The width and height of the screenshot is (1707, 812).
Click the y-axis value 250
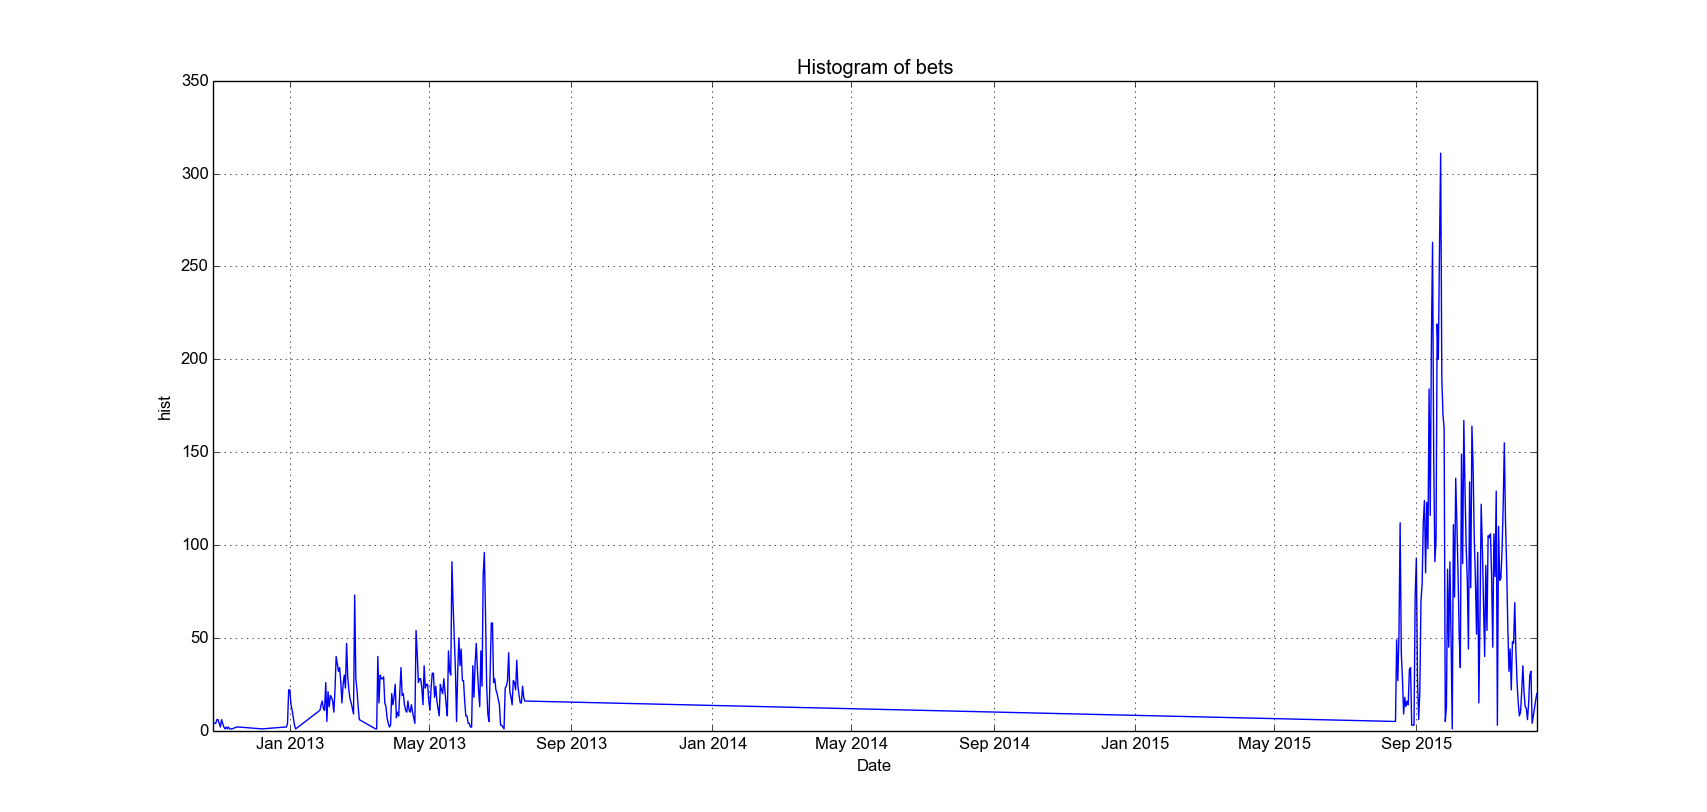[x=196, y=266]
